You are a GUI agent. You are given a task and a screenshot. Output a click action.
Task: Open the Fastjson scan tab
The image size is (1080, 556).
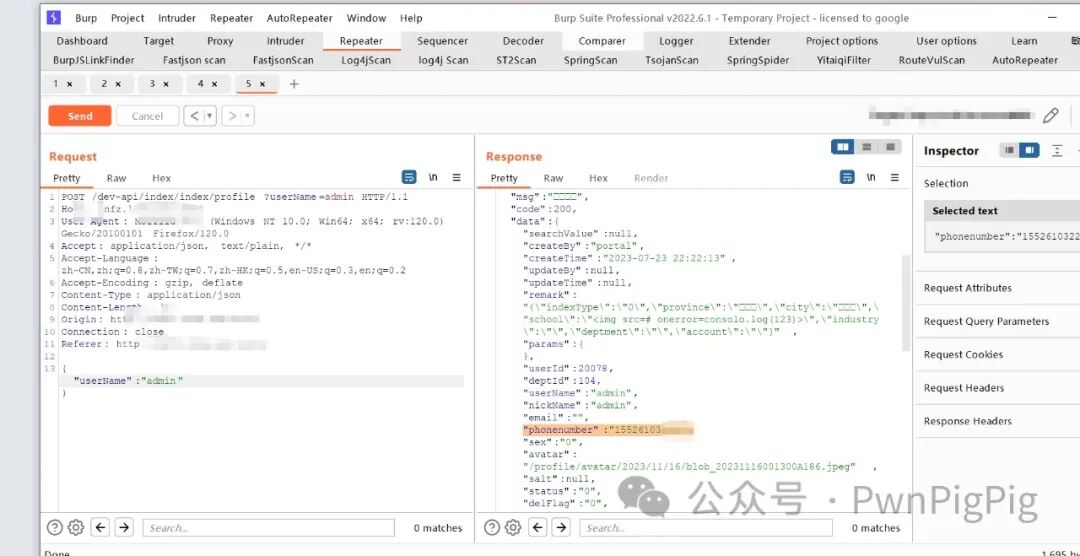pyautogui.click(x=194, y=60)
